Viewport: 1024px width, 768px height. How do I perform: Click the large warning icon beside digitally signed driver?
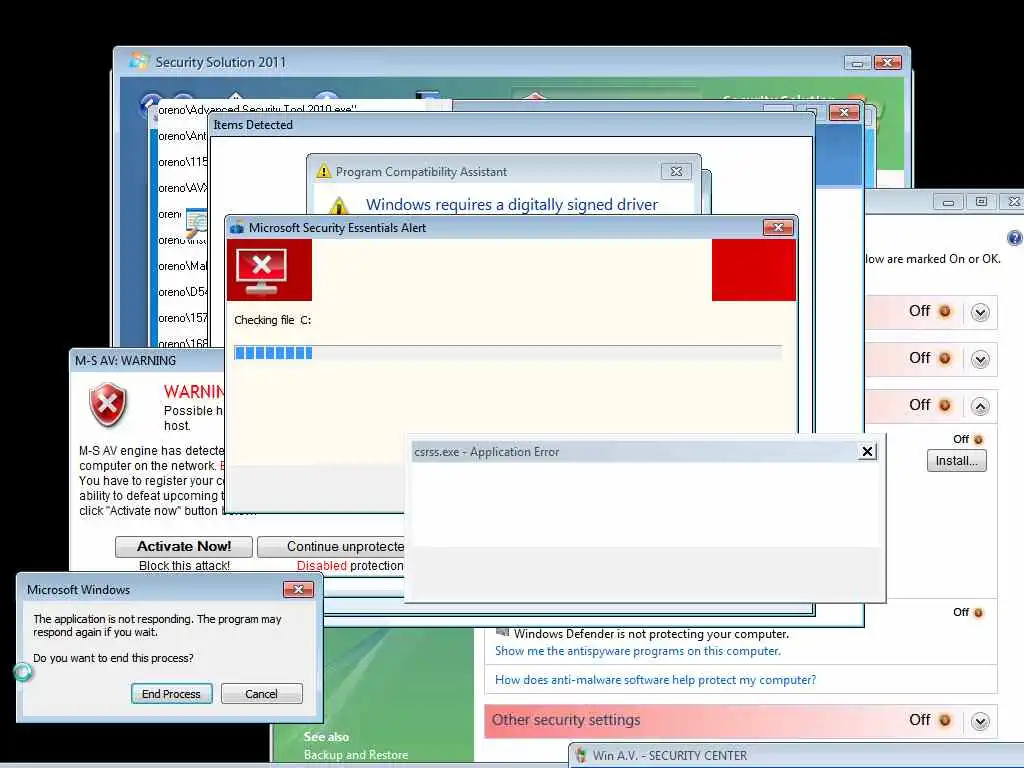point(338,206)
